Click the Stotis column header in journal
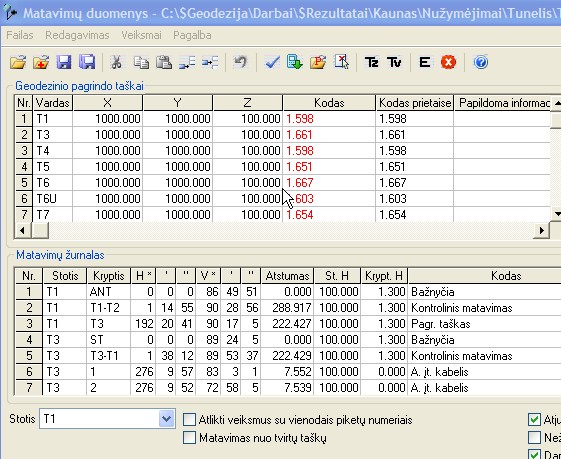The image size is (561, 459). coord(65,276)
